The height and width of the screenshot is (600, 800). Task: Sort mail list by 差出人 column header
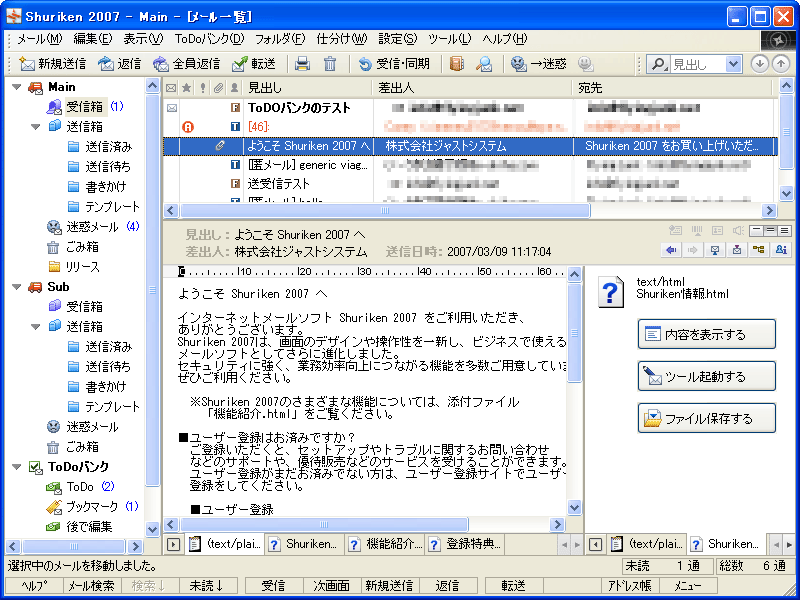[472, 88]
